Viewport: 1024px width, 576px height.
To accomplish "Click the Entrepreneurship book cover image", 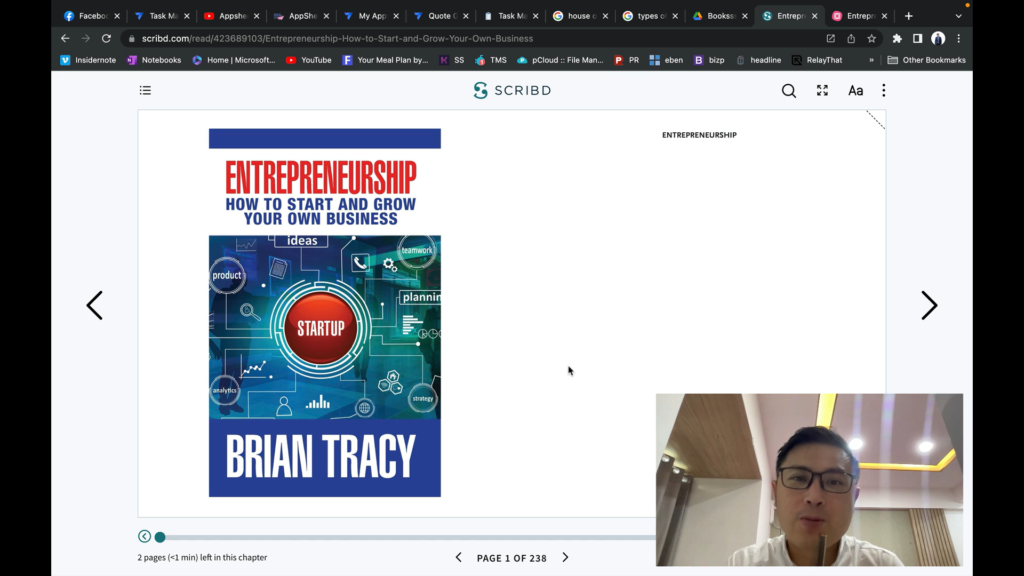I will 325,313.
